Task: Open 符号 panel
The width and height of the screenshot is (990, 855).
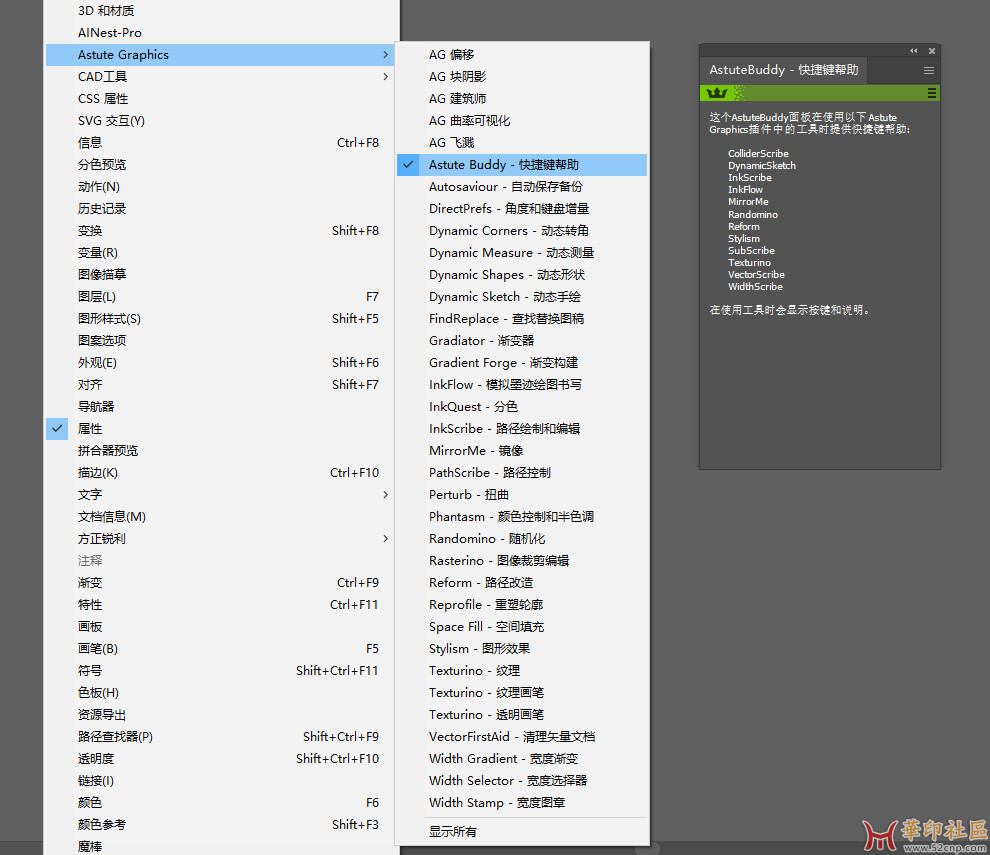Action: pos(220,671)
